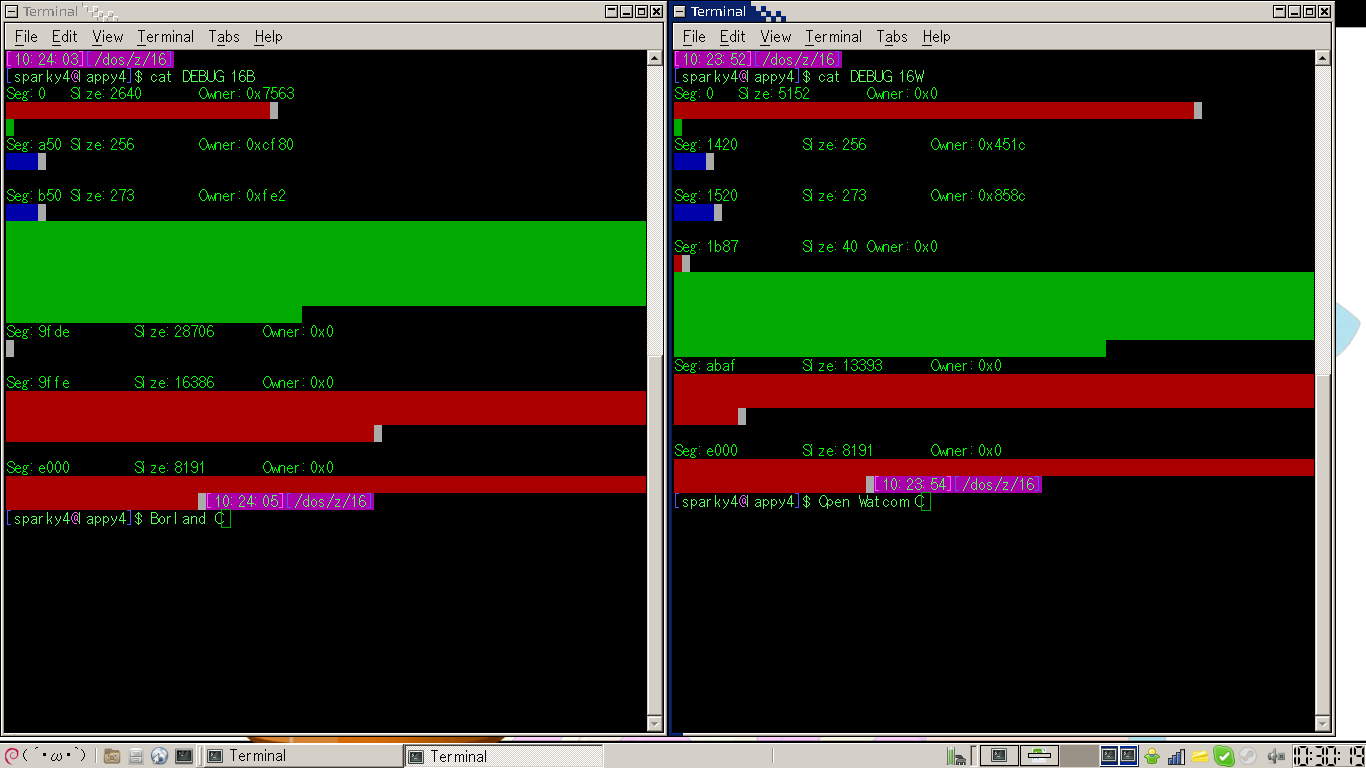This screenshot has width=1366, height=768.
Task: Open the file cabinet drawer icon in panel
Action: click(x=136, y=756)
